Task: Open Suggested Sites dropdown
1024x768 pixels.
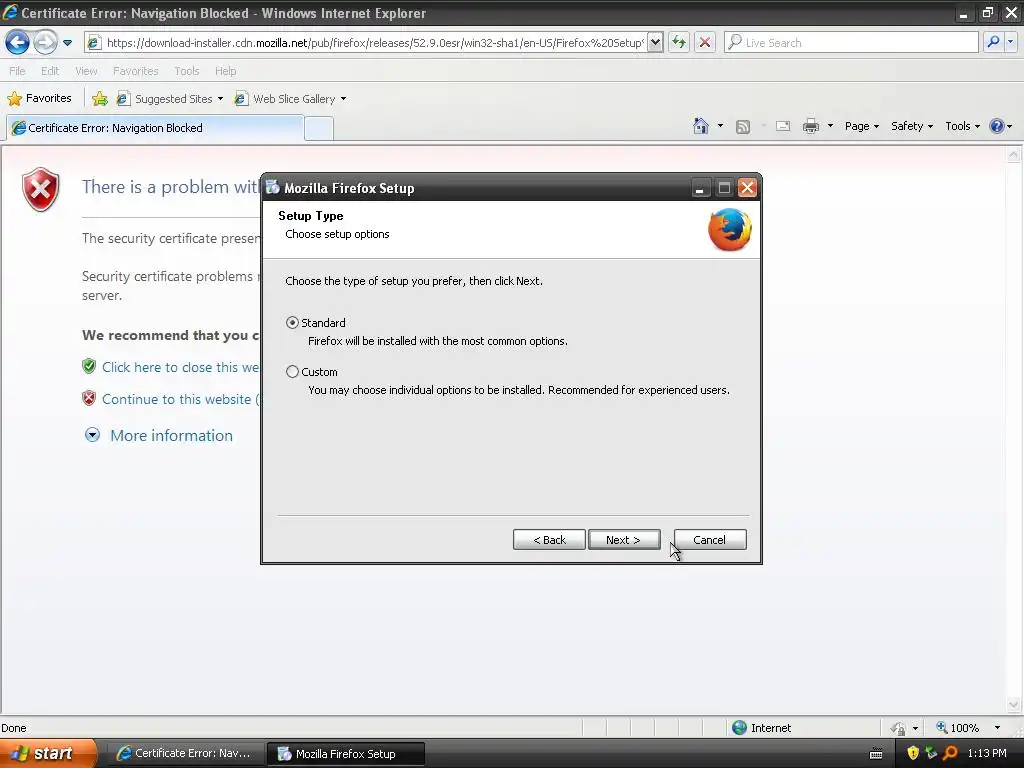Action: point(220,99)
